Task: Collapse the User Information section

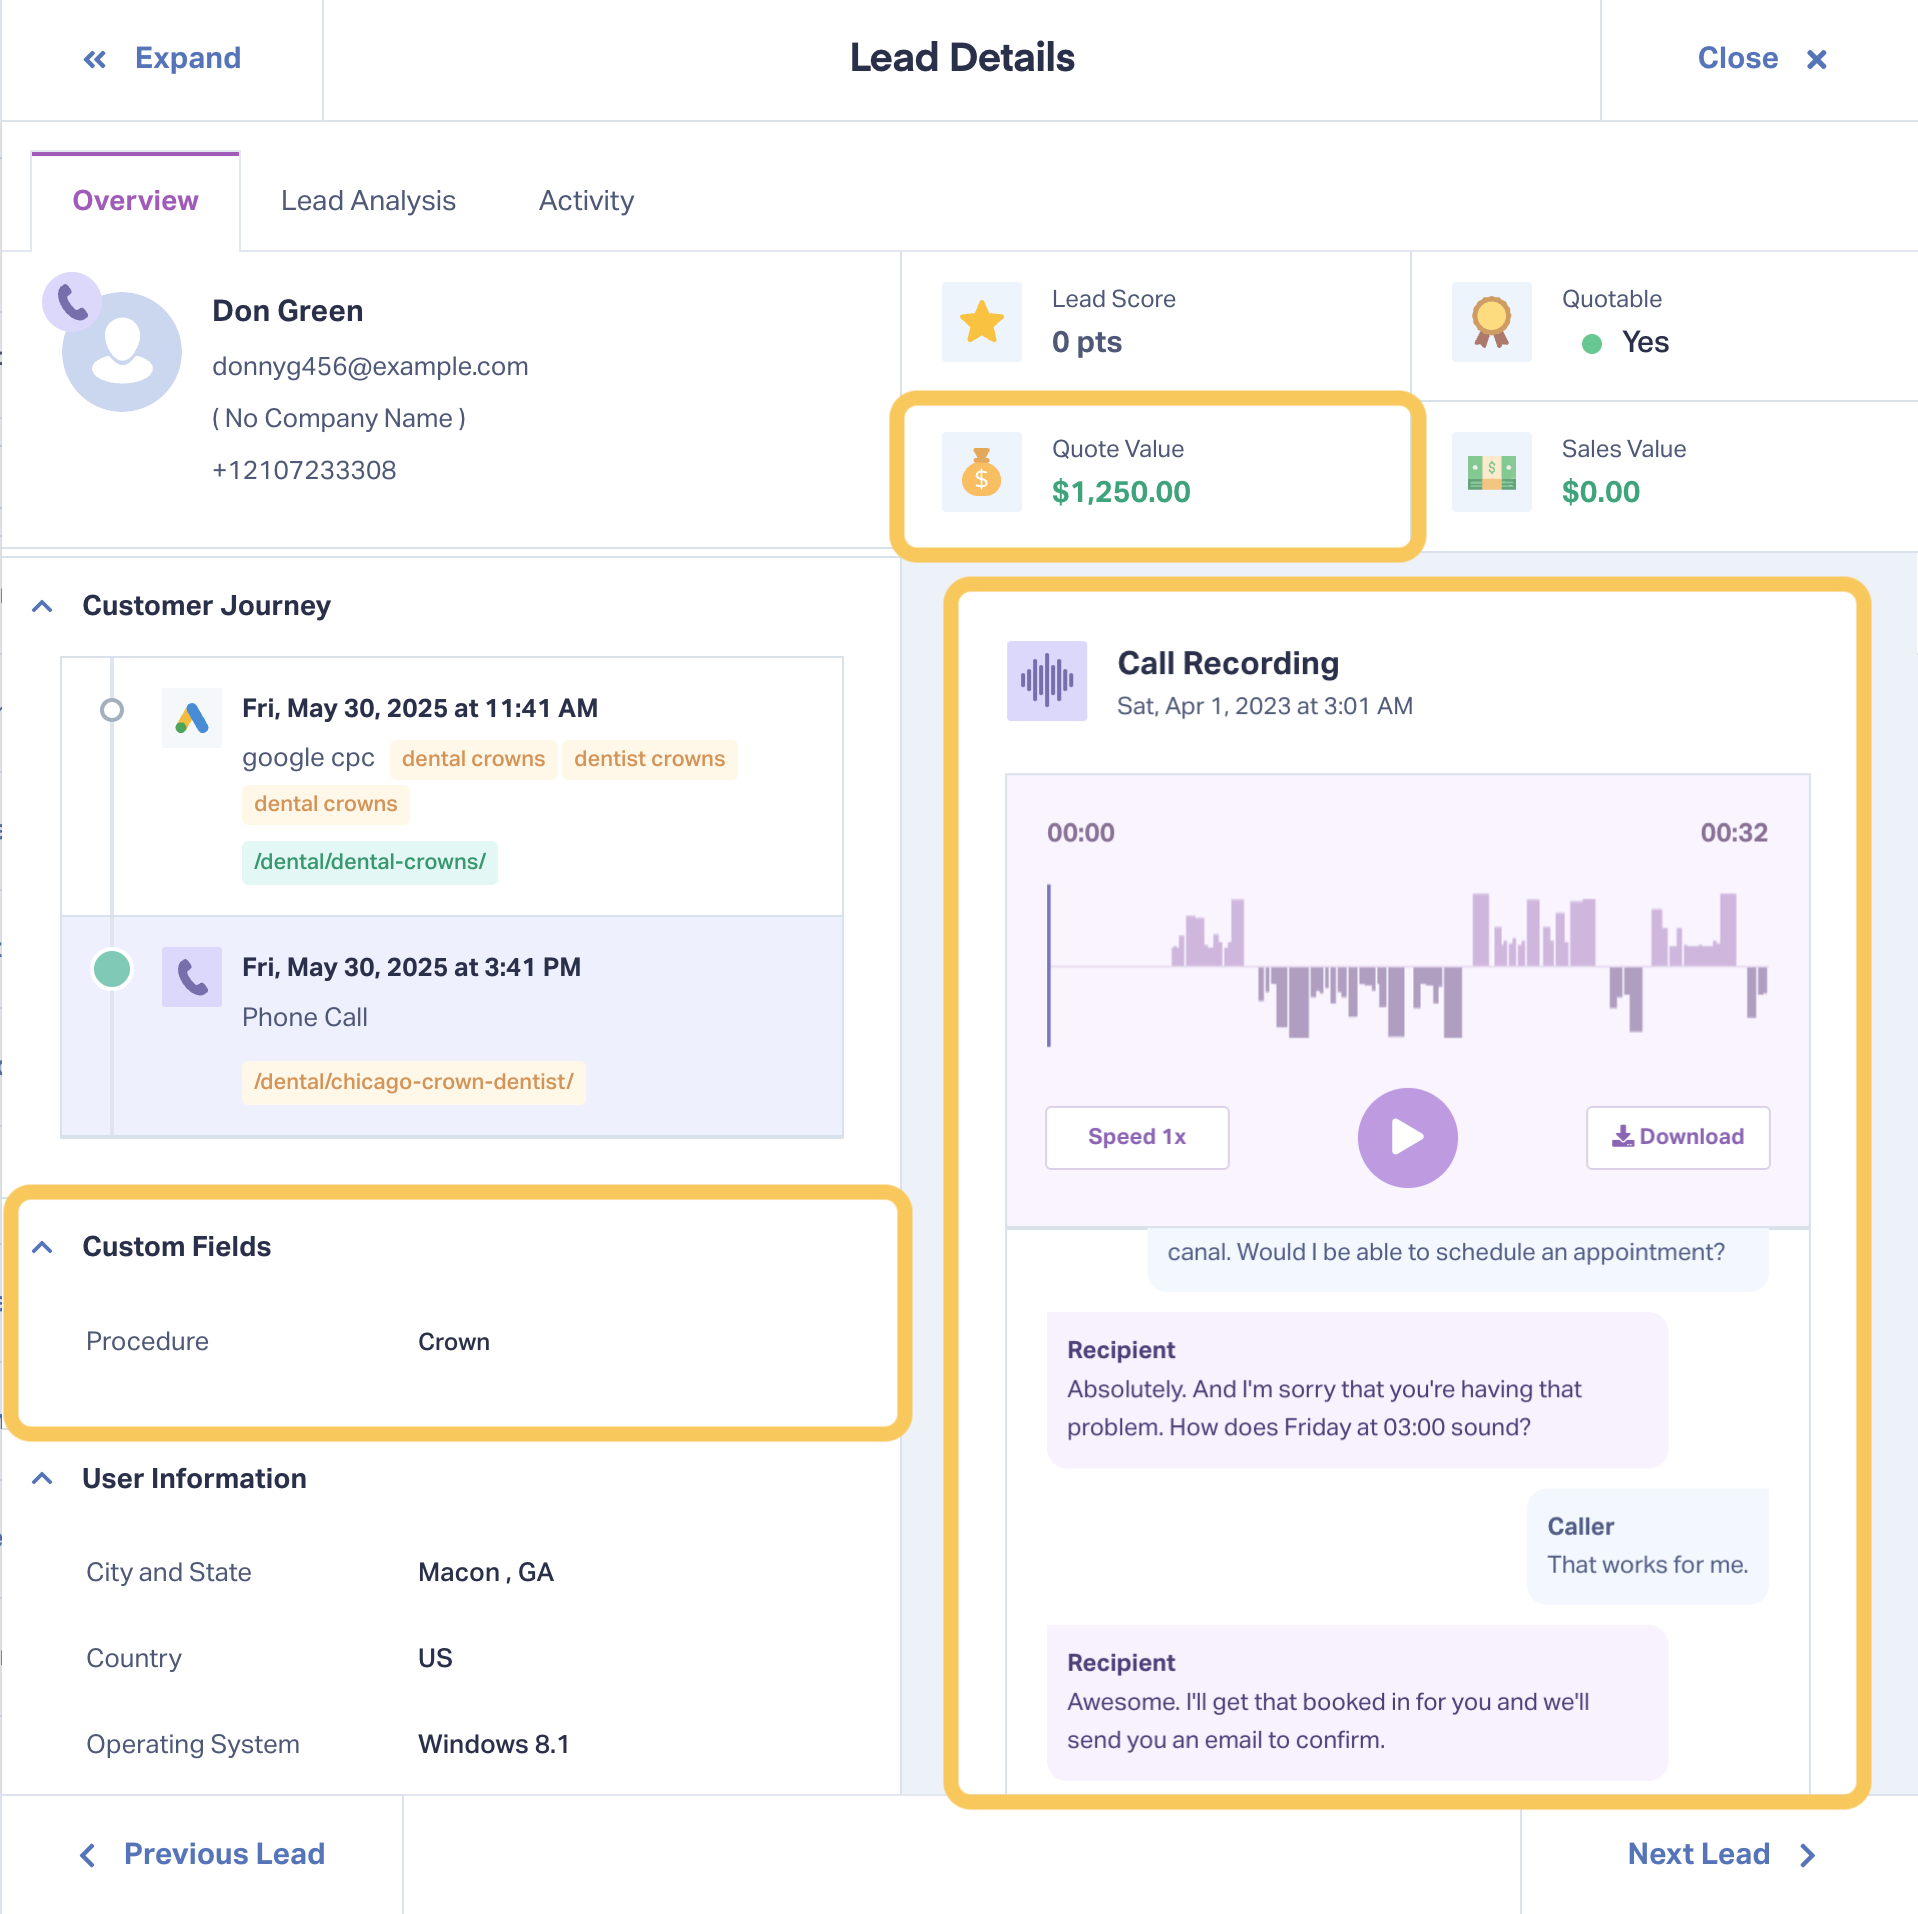Action: [42, 1479]
